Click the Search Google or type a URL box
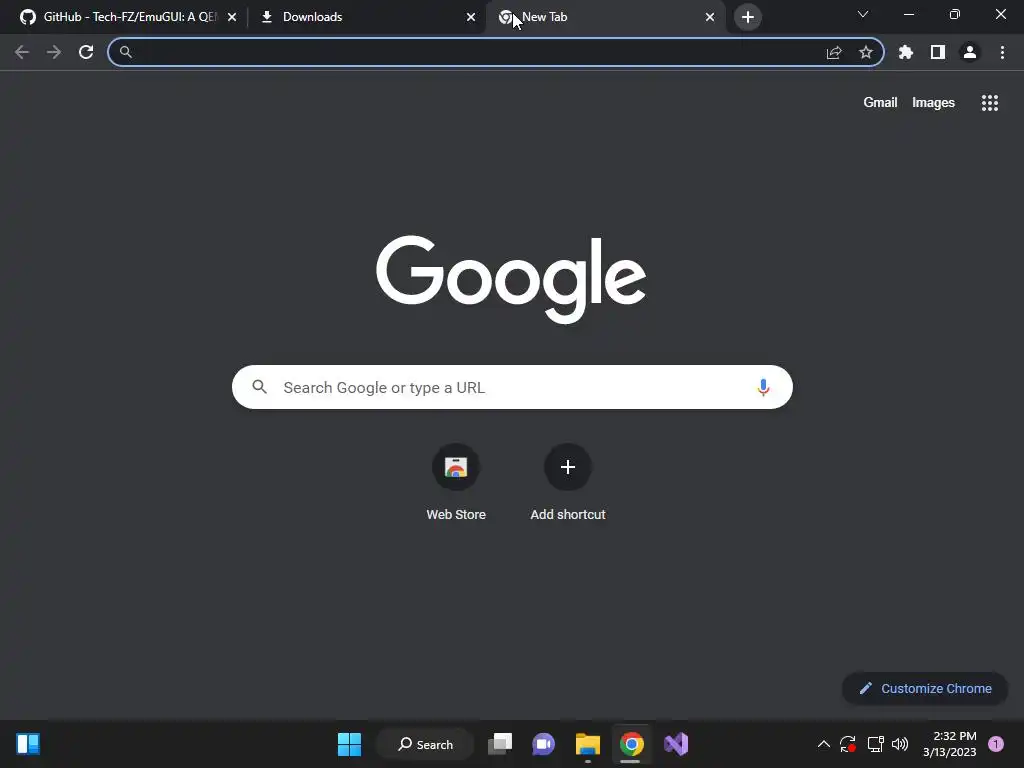Image resolution: width=1024 pixels, height=768 pixels. (512, 387)
